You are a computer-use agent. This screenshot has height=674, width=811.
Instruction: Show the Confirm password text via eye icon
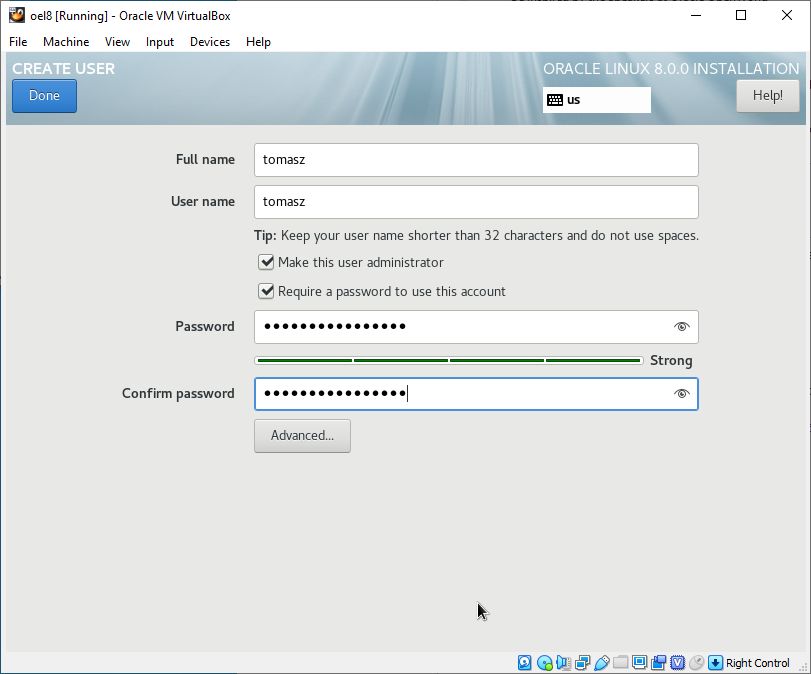(682, 394)
